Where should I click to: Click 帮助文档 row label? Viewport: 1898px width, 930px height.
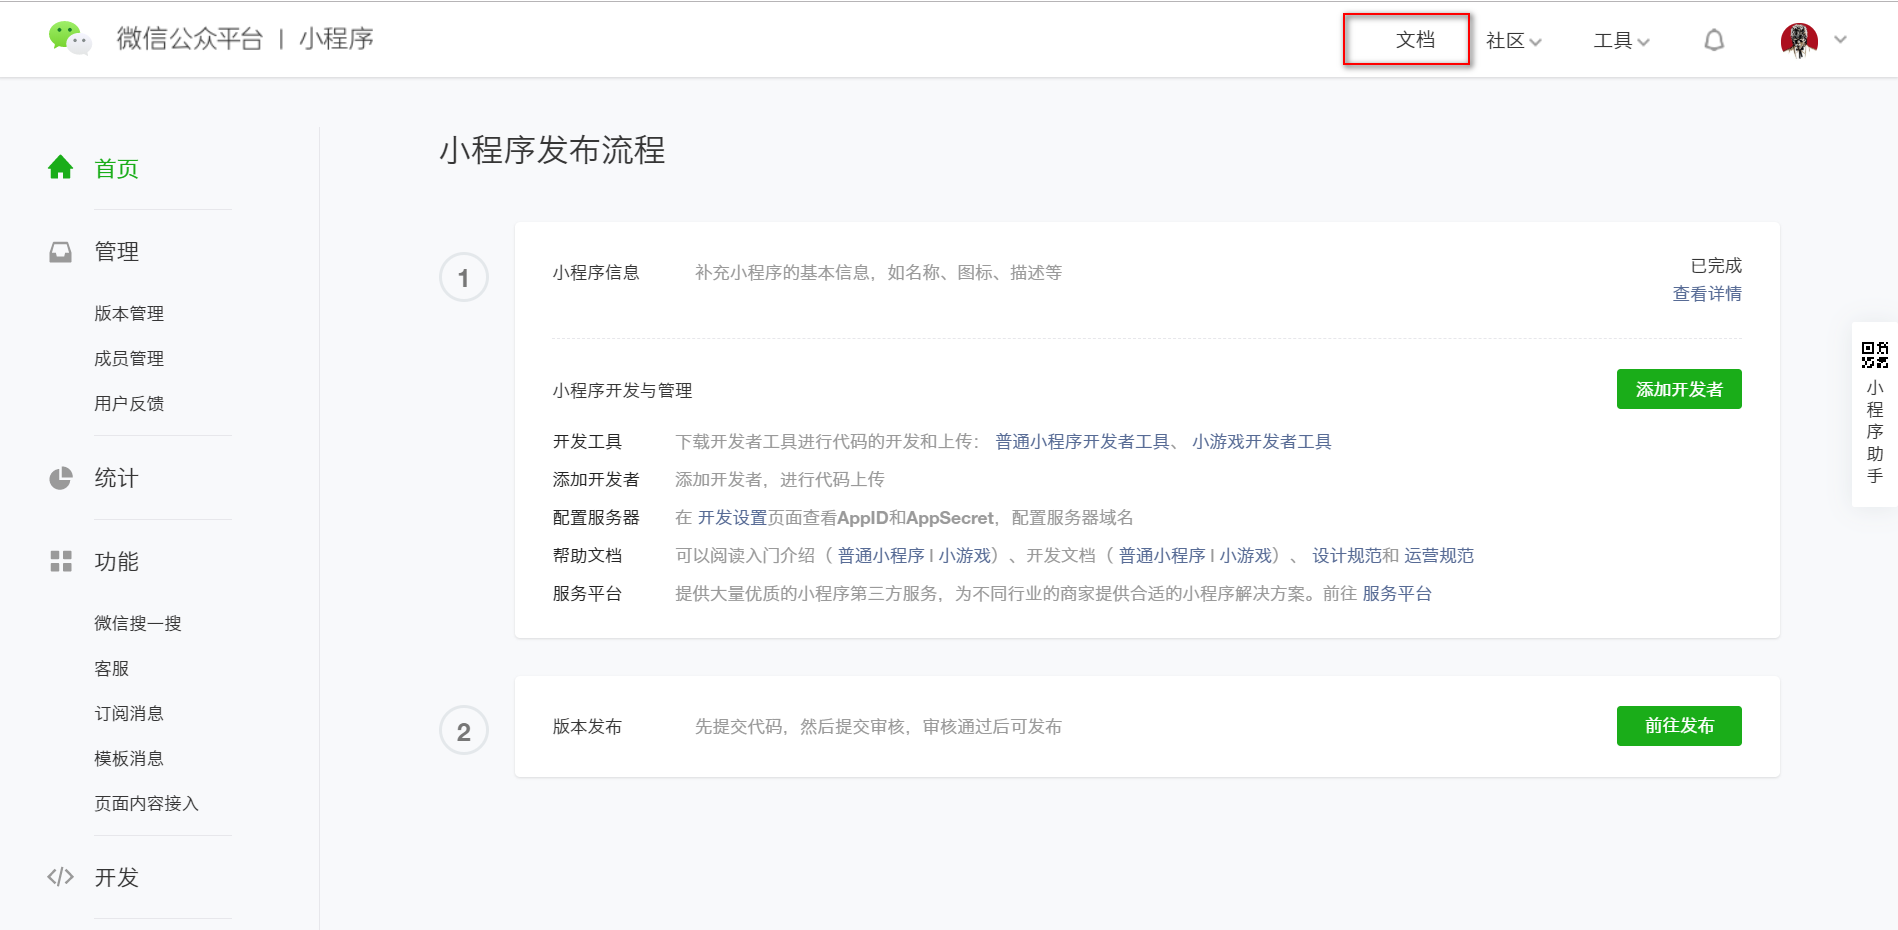pyautogui.click(x=587, y=556)
